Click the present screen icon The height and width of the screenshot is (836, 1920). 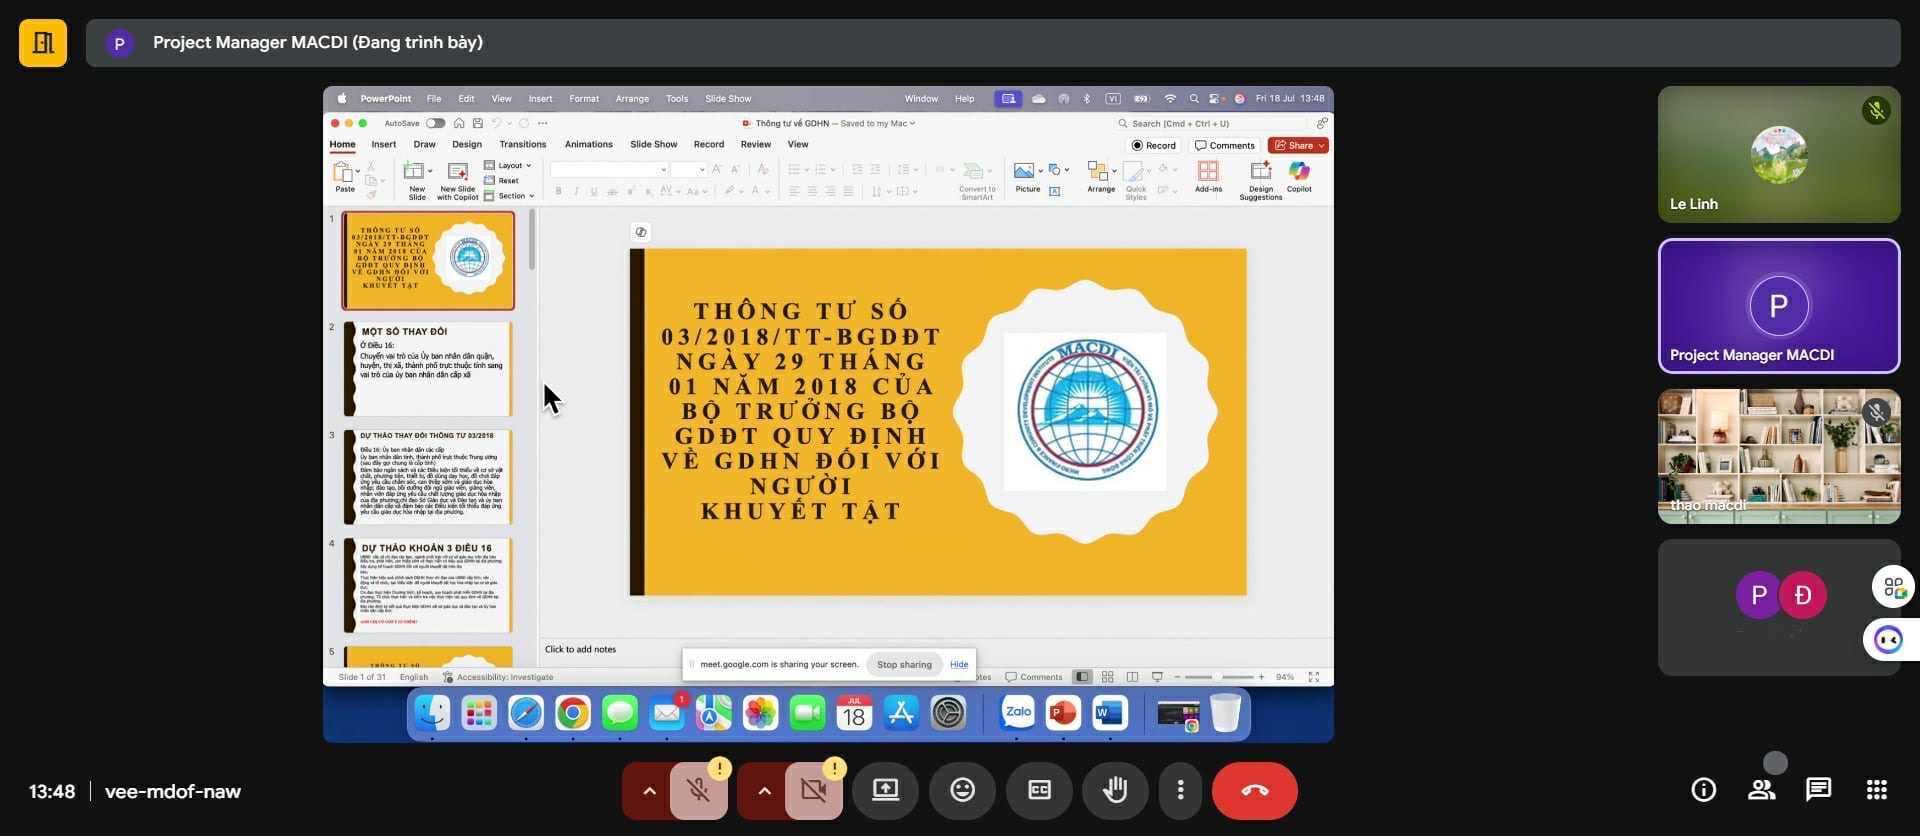[x=885, y=790]
